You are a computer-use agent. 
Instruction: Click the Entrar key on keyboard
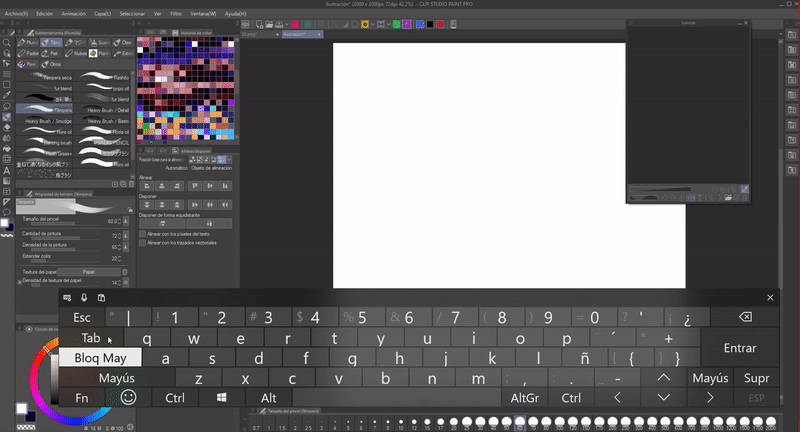coord(740,348)
